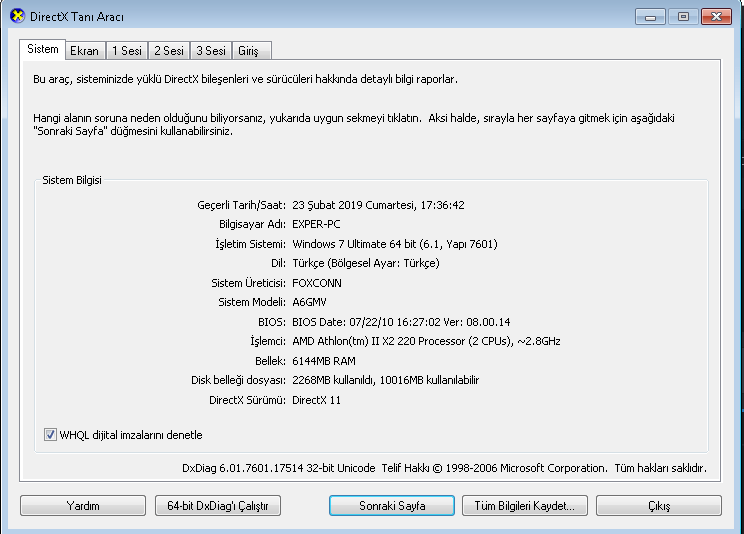744x534 pixels.
Task: Click the DirectX Tanı Aracı title text
Action: pos(77,17)
